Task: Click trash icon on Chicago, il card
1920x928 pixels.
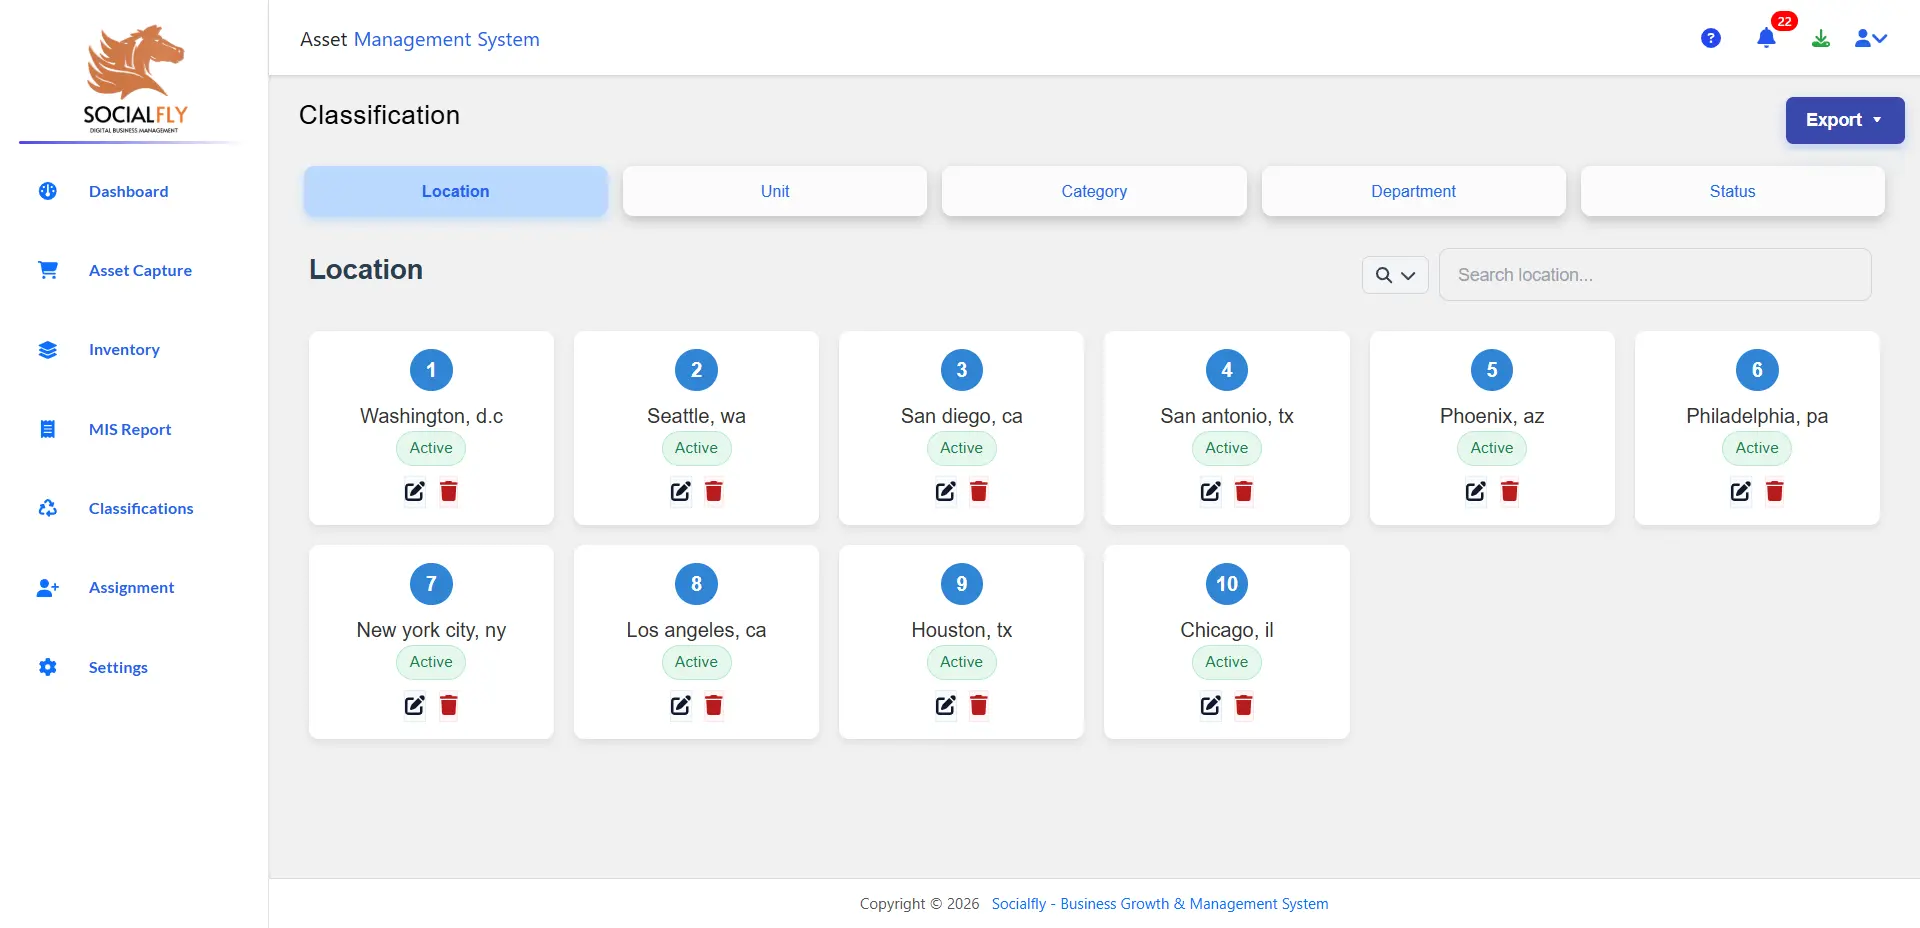Action: (1244, 706)
